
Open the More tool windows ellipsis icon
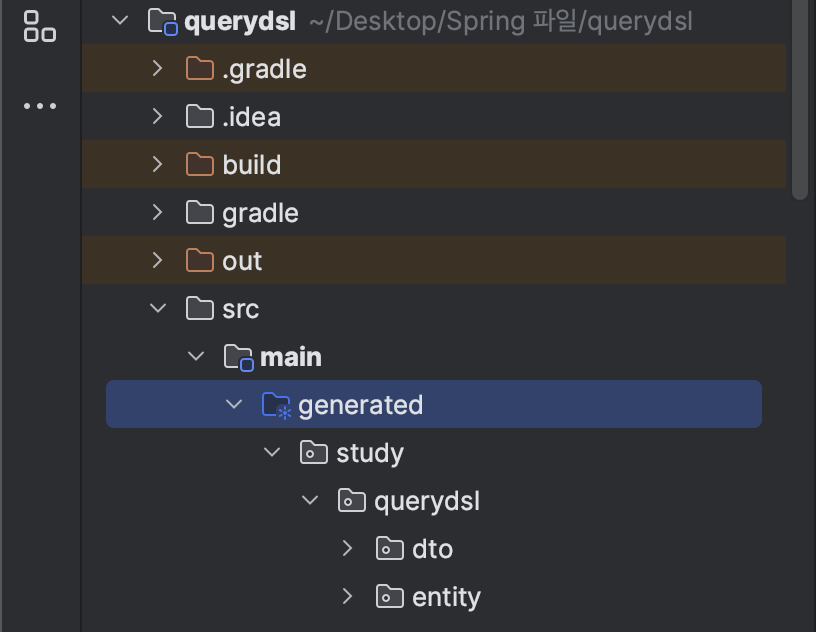pyautogui.click(x=40, y=105)
